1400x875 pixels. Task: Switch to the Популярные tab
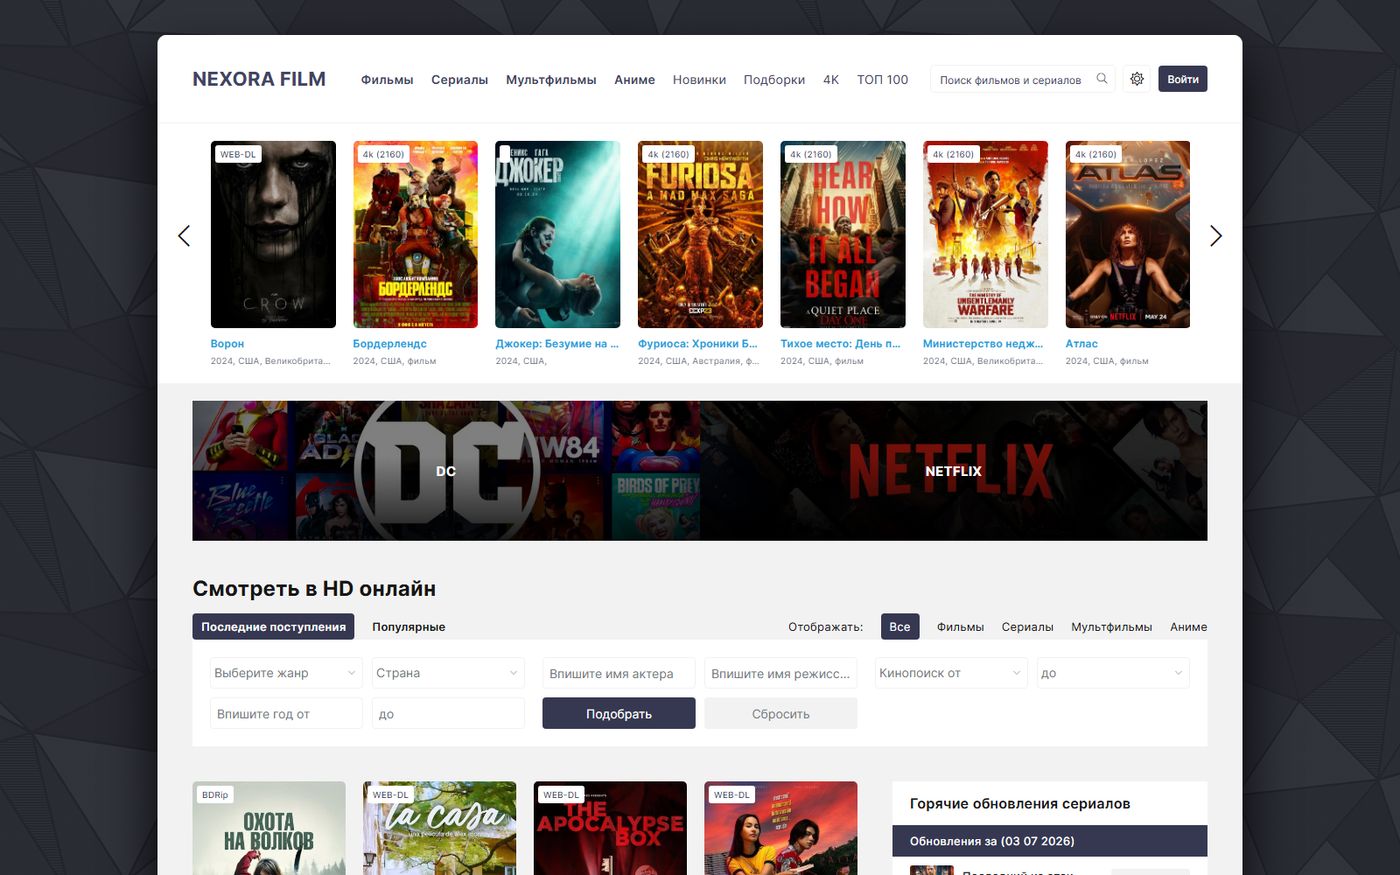(x=409, y=627)
